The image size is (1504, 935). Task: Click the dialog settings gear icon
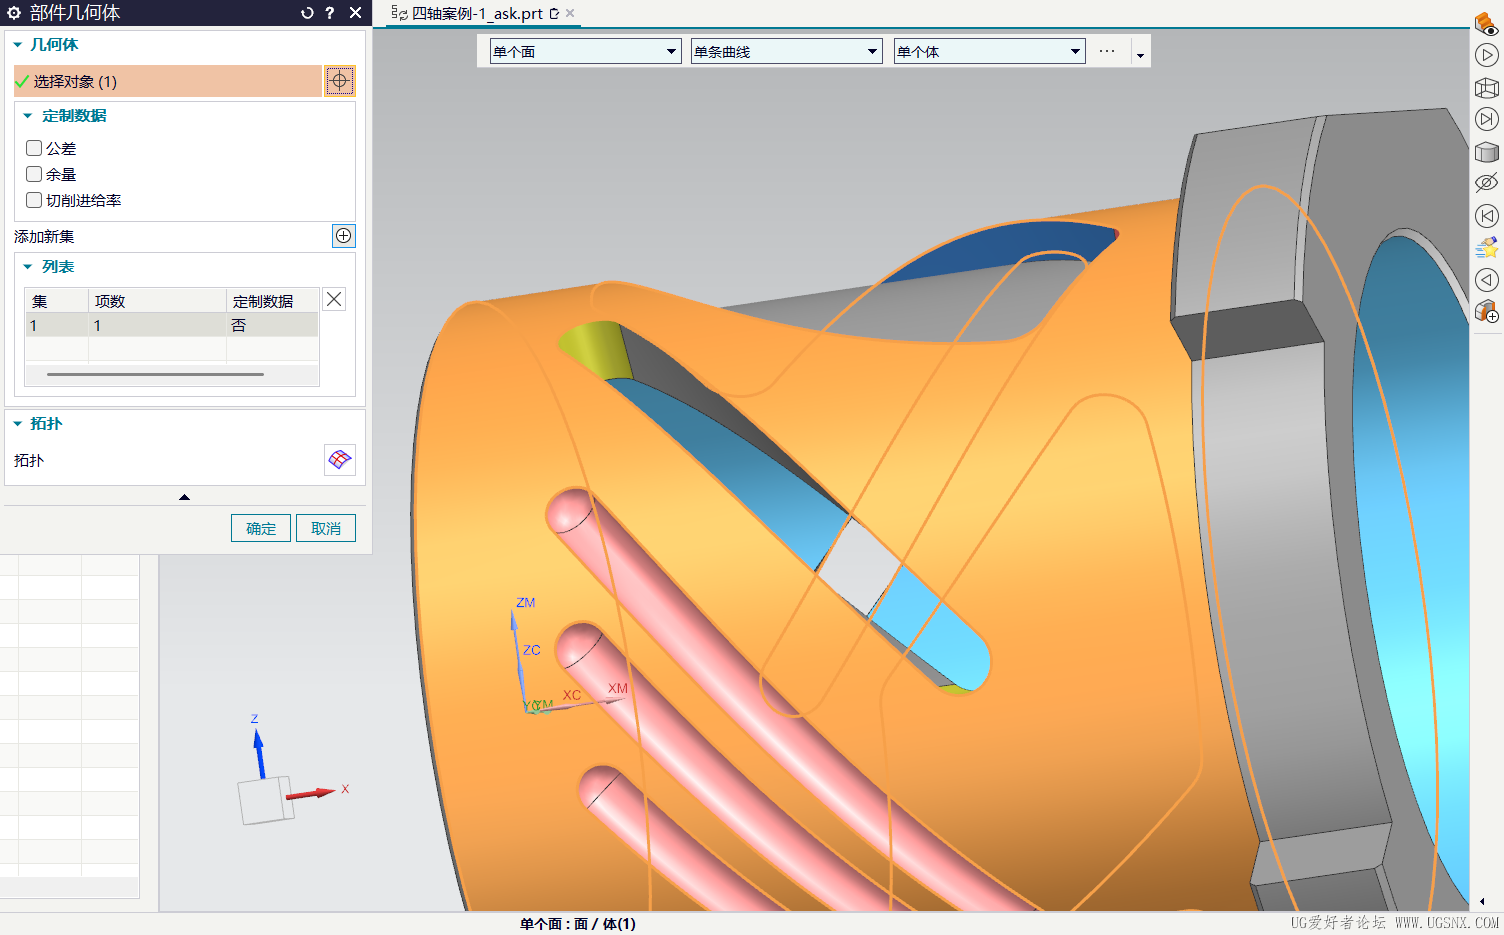[x=14, y=13]
